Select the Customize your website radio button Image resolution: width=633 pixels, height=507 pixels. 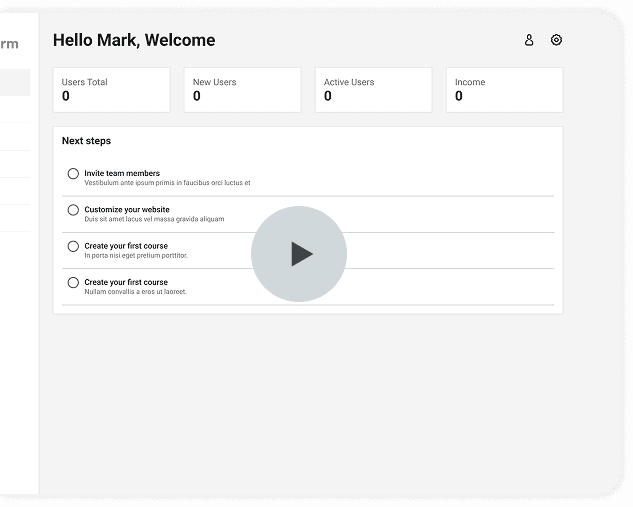pos(73,210)
